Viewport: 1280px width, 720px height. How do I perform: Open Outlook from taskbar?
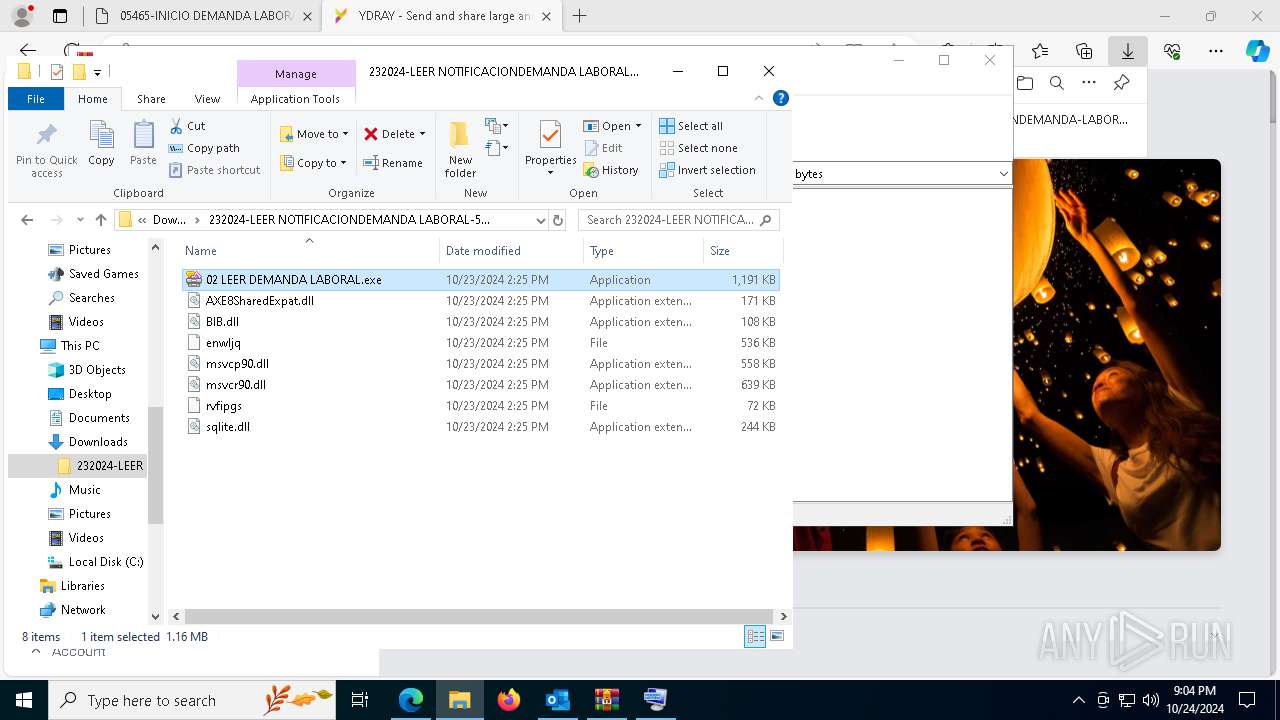pyautogui.click(x=557, y=700)
